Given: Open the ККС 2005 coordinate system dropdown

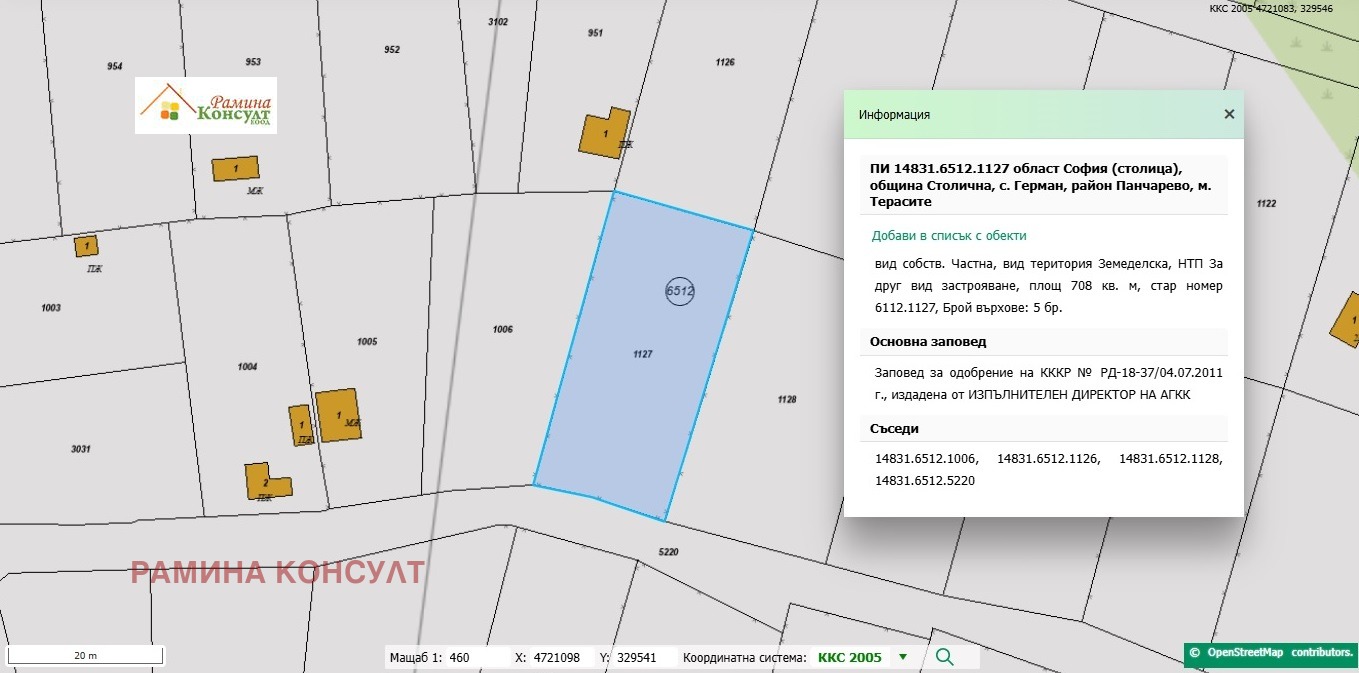Looking at the screenshot, I should coord(850,657).
